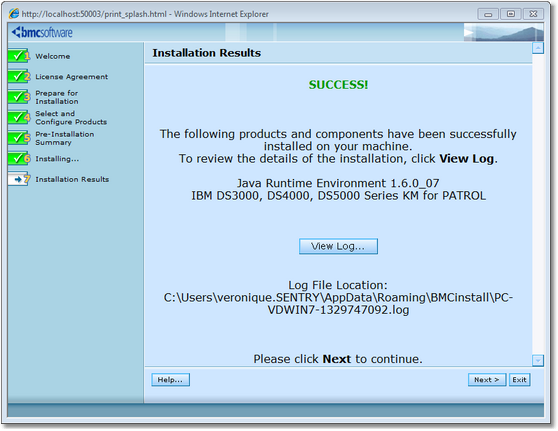Select the License Agreement step label
Image resolution: width=558 pixels, height=431 pixels.
72,77
